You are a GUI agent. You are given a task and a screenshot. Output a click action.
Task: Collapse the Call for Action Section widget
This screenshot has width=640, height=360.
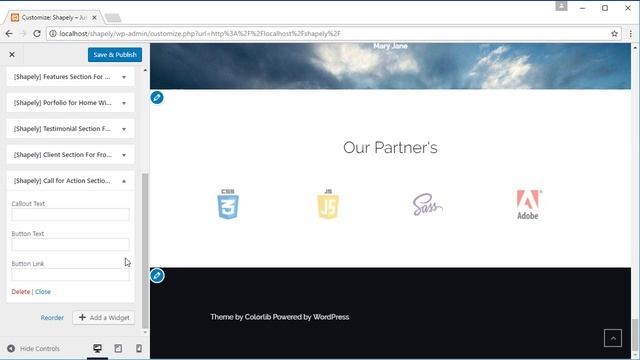click(70, 181)
